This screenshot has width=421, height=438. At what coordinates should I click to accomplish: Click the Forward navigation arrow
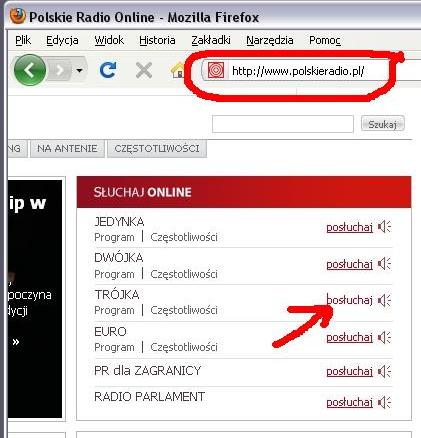pyautogui.click(x=60, y=70)
